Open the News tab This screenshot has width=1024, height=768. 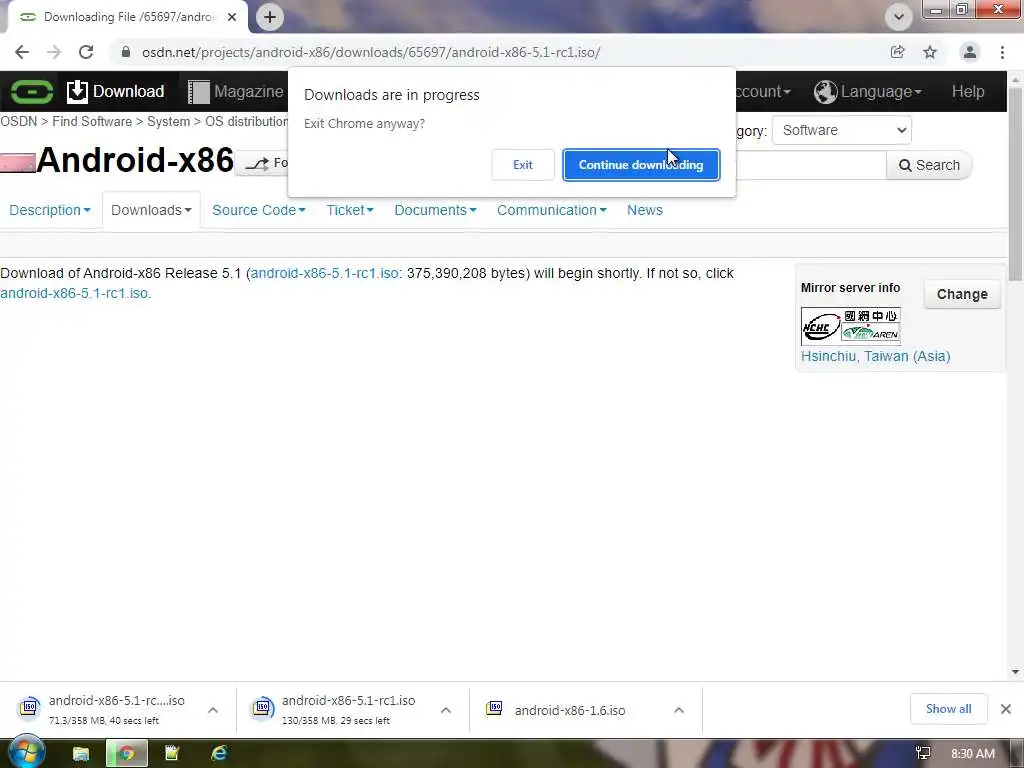[645, 210]
